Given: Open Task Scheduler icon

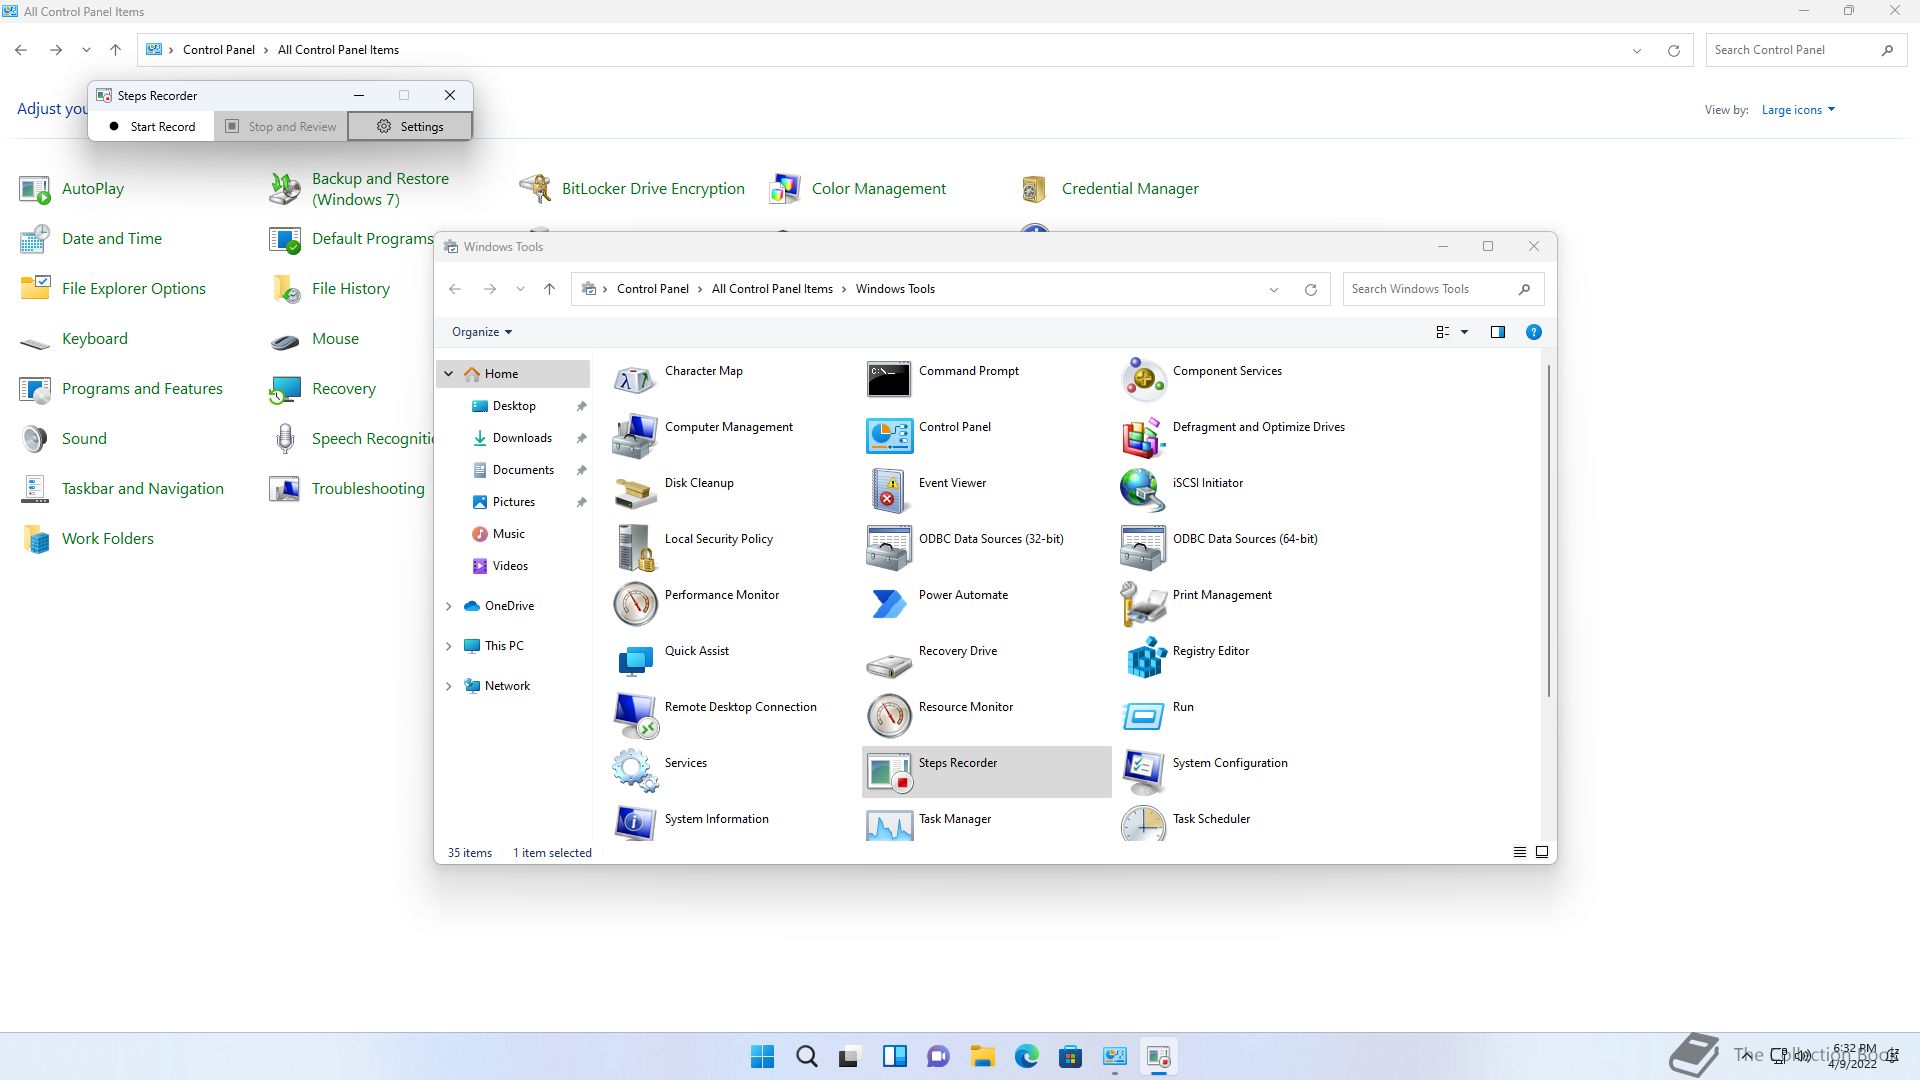Looking at the screenshot, I should (1143, 824).
